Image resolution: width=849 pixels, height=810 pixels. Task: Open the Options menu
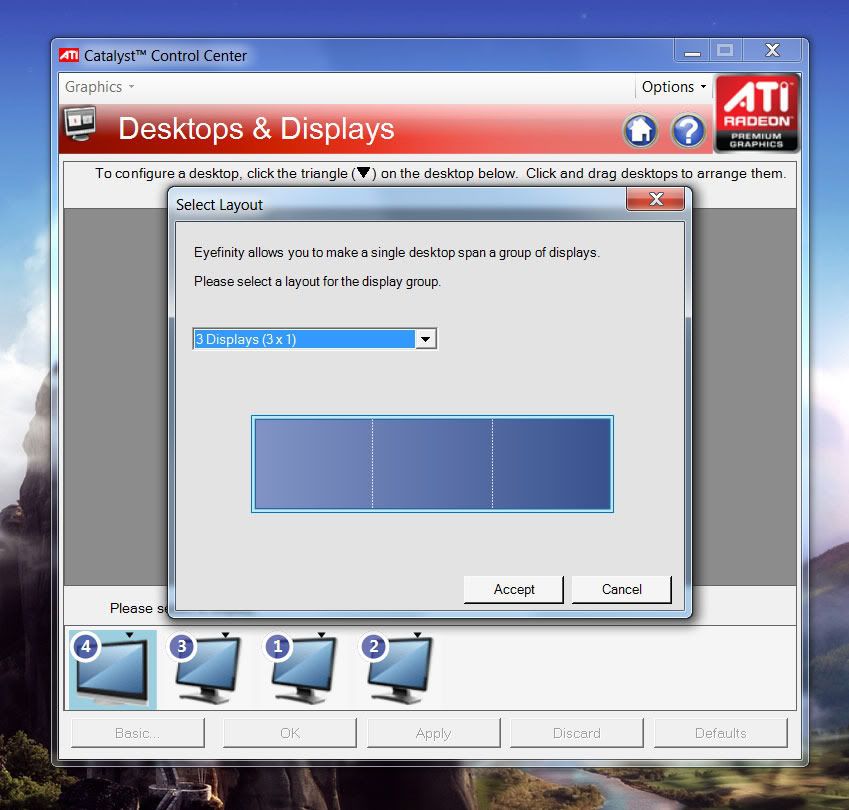pos(674,87)
